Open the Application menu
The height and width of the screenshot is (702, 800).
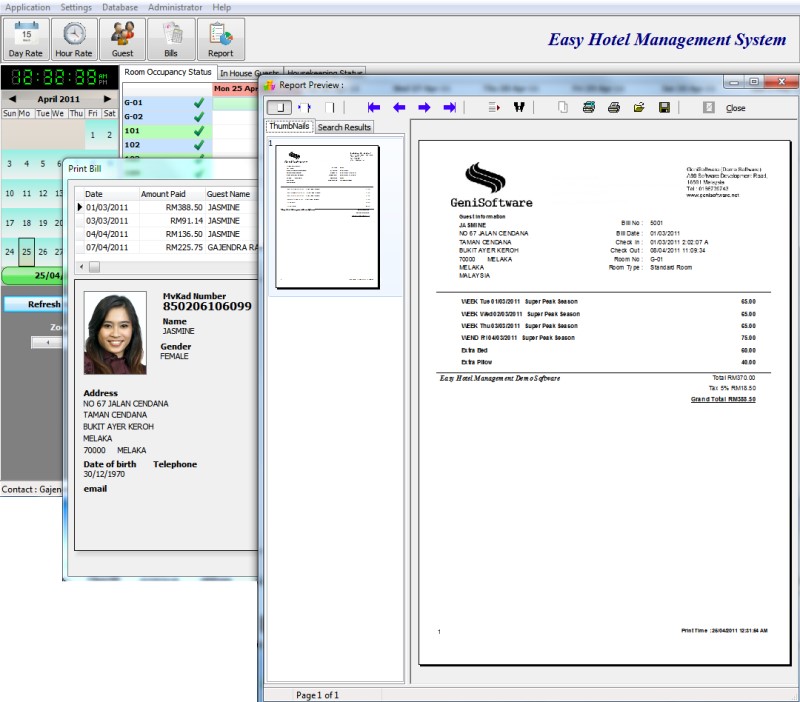28,7
